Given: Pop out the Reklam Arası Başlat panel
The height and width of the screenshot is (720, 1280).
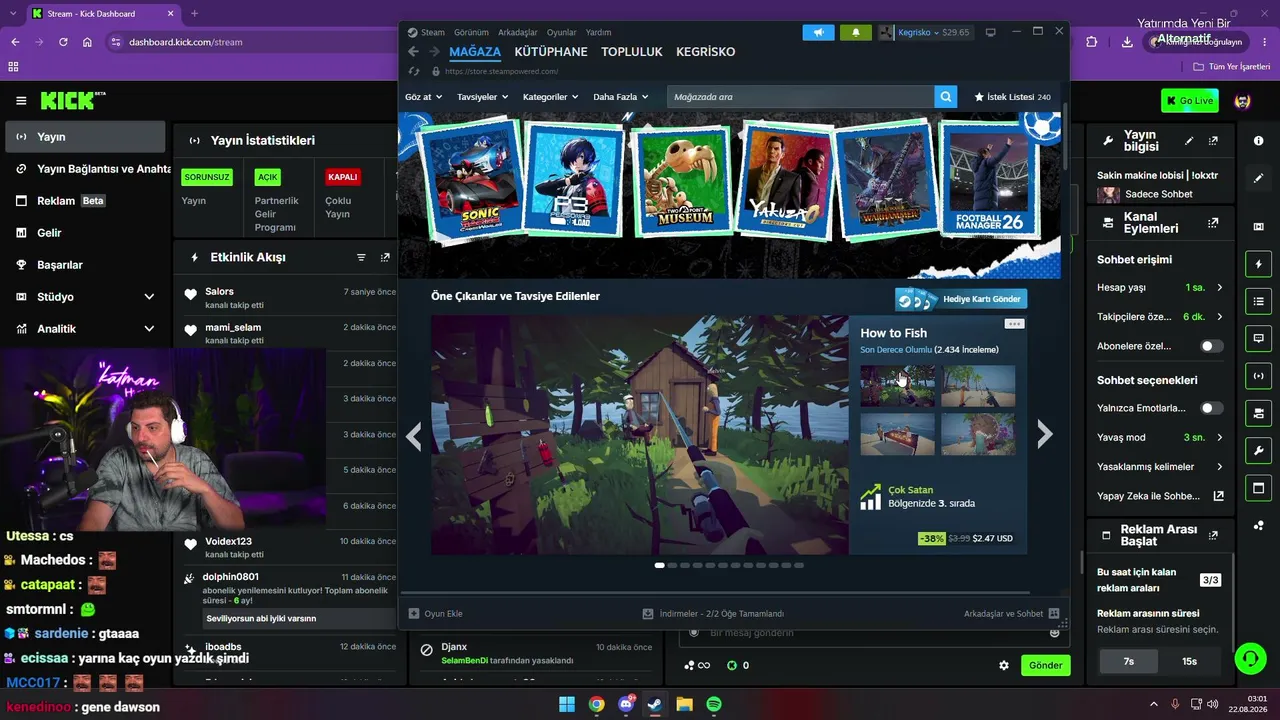Looking at the screenshot, I should [1213, 535].
